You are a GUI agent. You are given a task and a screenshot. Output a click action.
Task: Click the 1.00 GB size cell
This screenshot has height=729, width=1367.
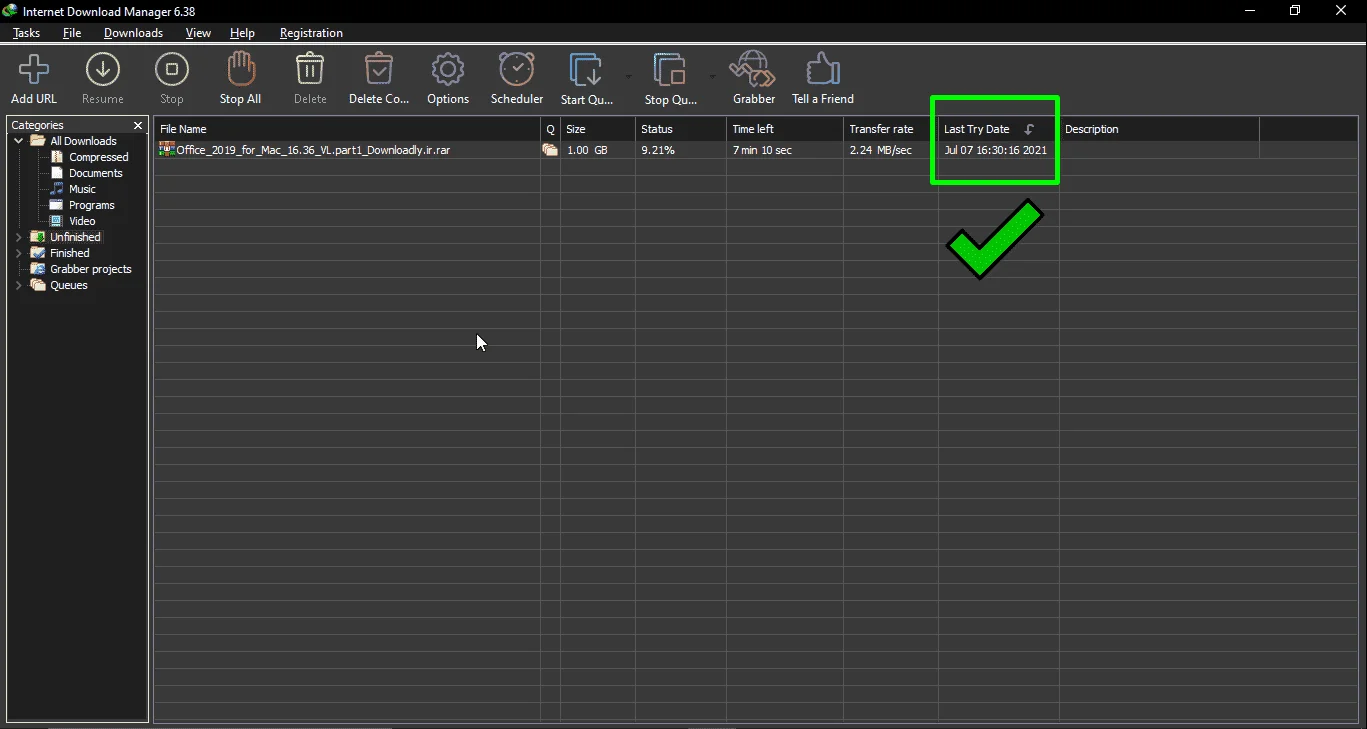[x=587, y=150]
